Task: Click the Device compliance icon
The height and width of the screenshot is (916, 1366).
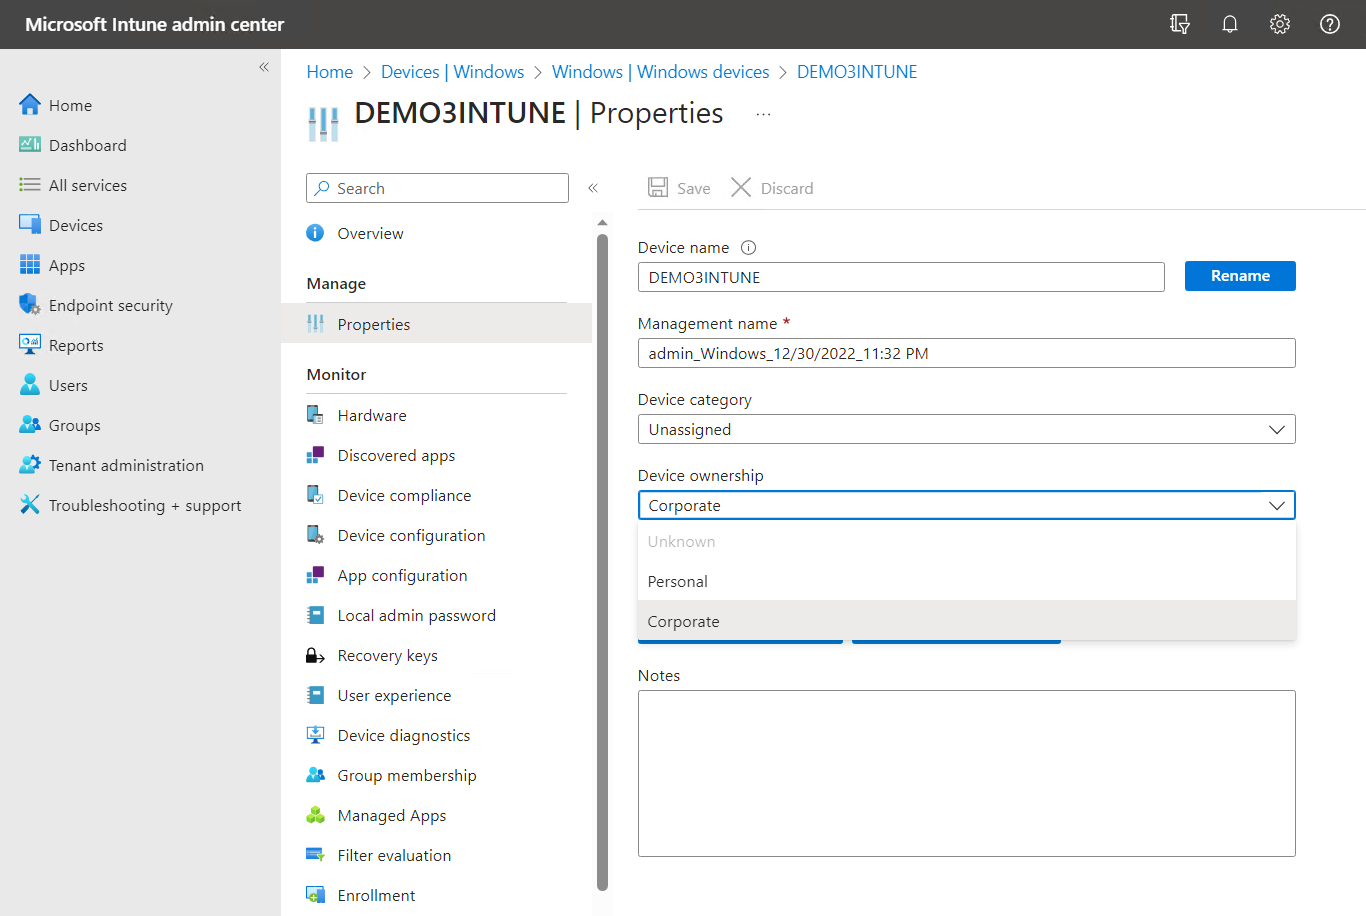Action: 315,495
